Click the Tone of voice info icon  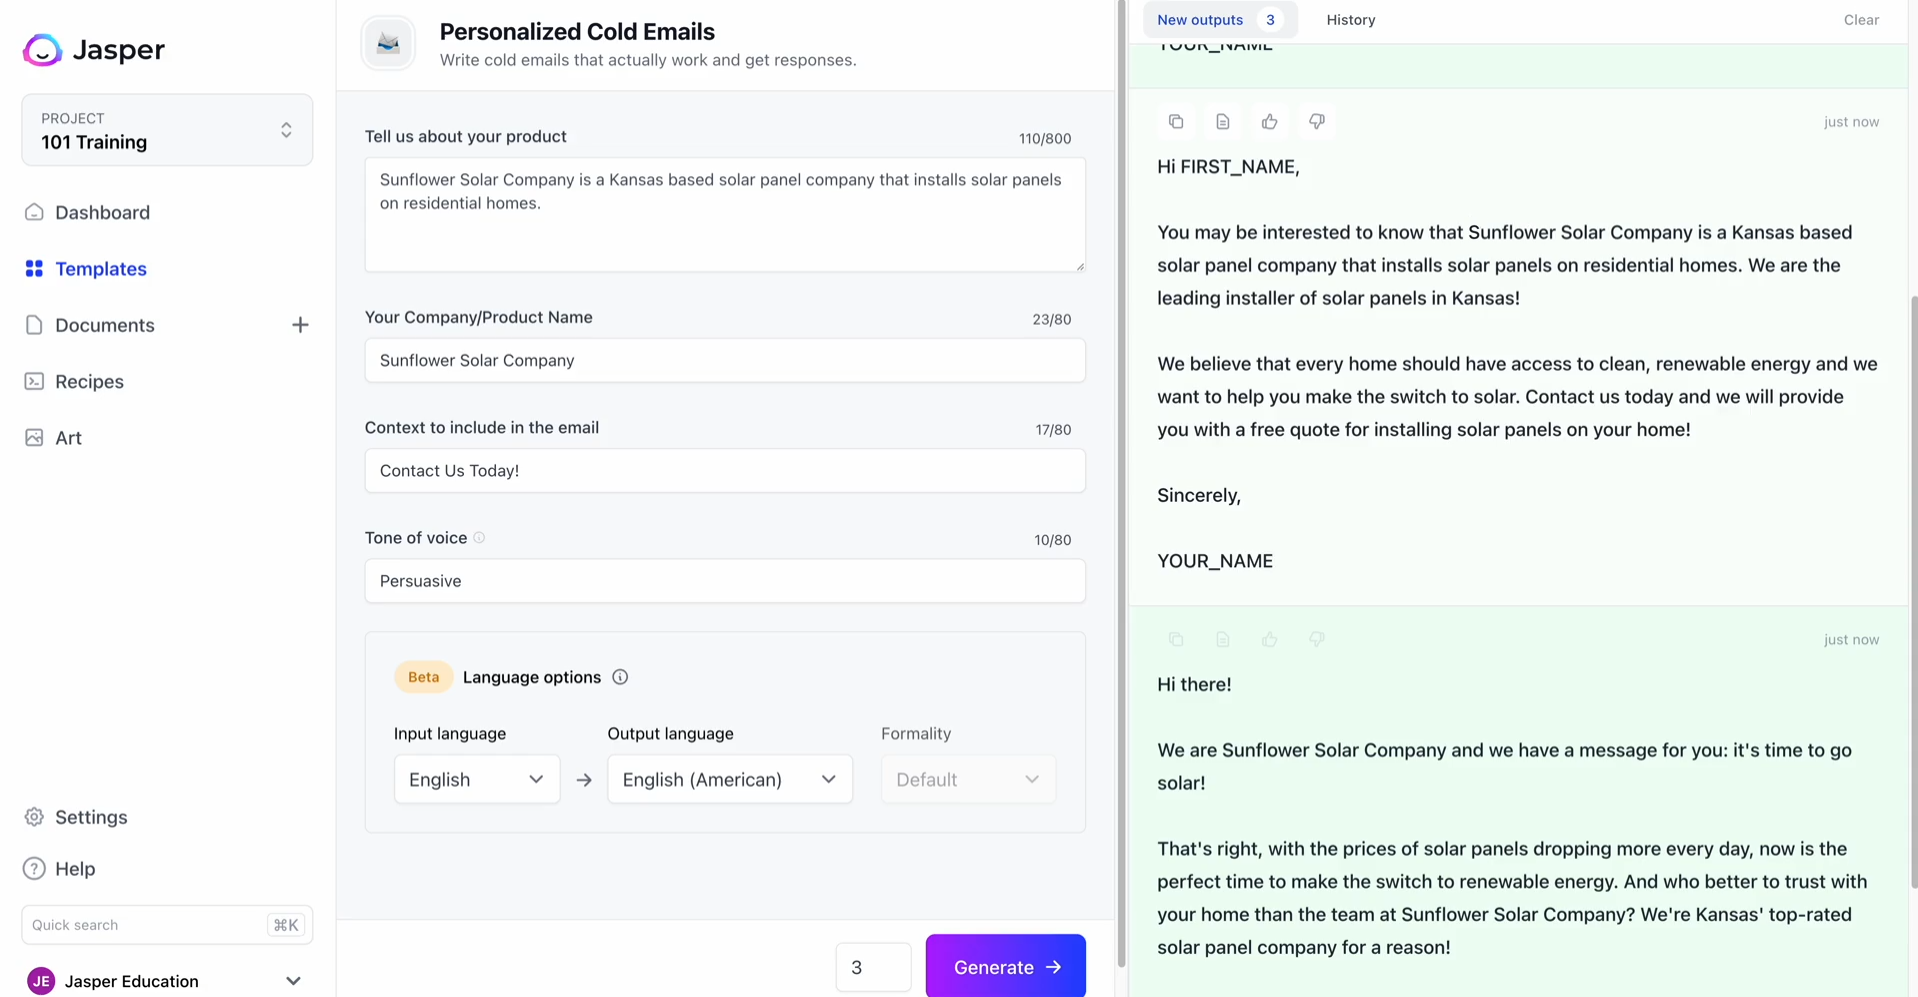[479, 538]
